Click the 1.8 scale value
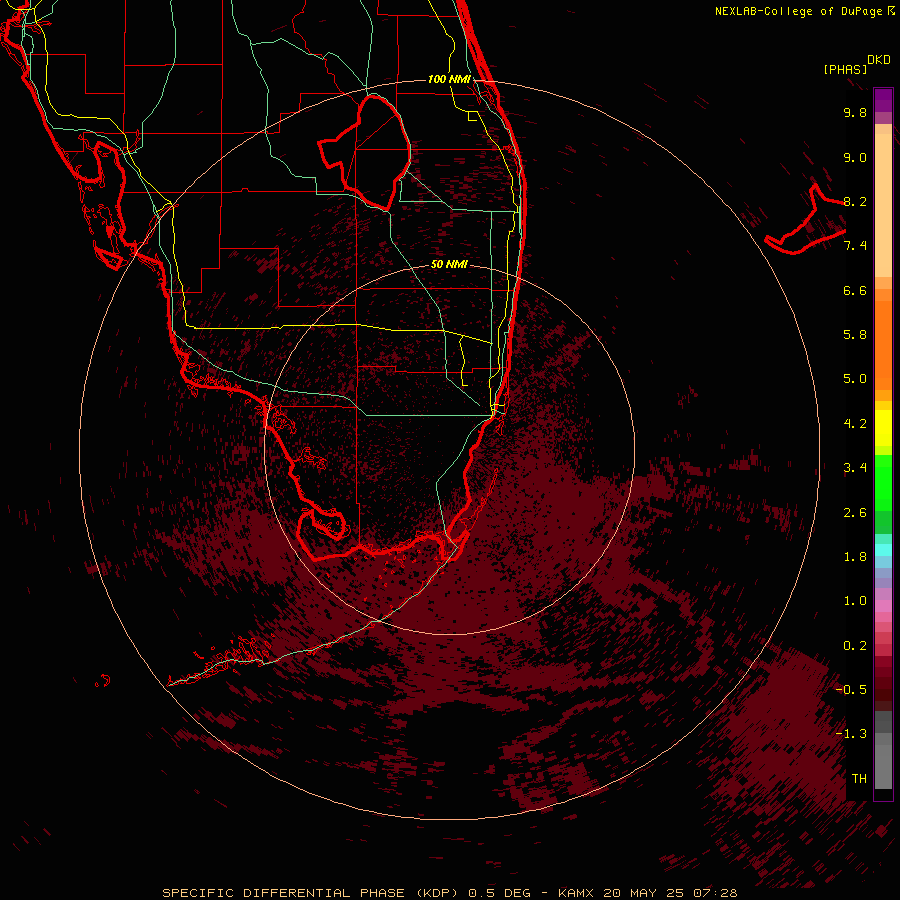900x900 pixels. [x=855, y=557]
